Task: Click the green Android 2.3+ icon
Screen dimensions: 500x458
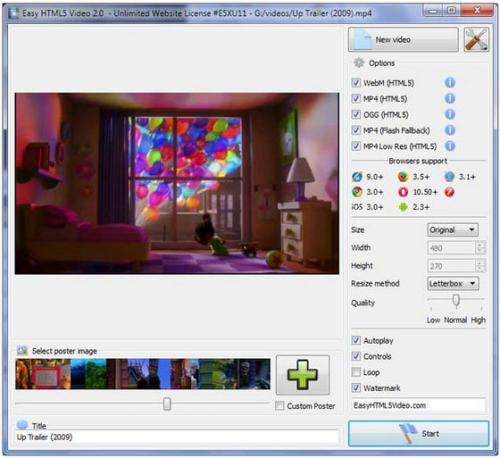Action: click(403, 207)
